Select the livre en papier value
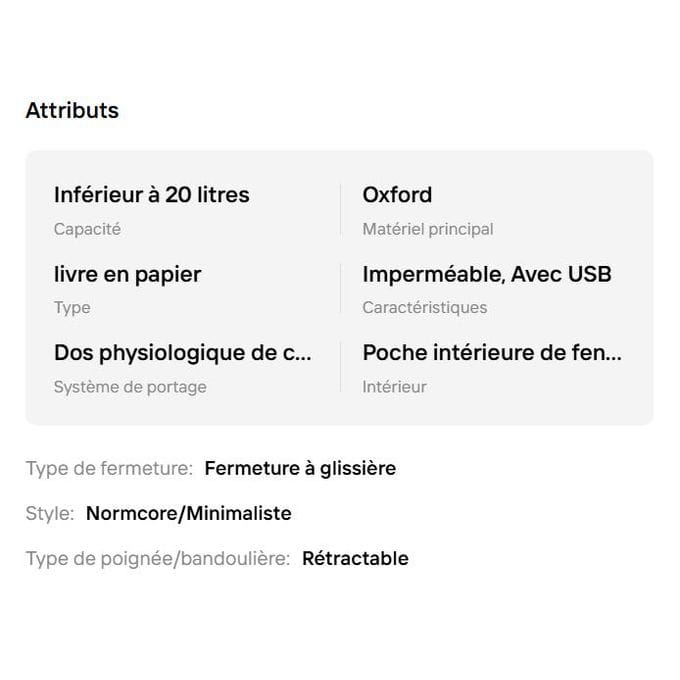This screenshot has width=680, height=680. click(x=128, y=275)
